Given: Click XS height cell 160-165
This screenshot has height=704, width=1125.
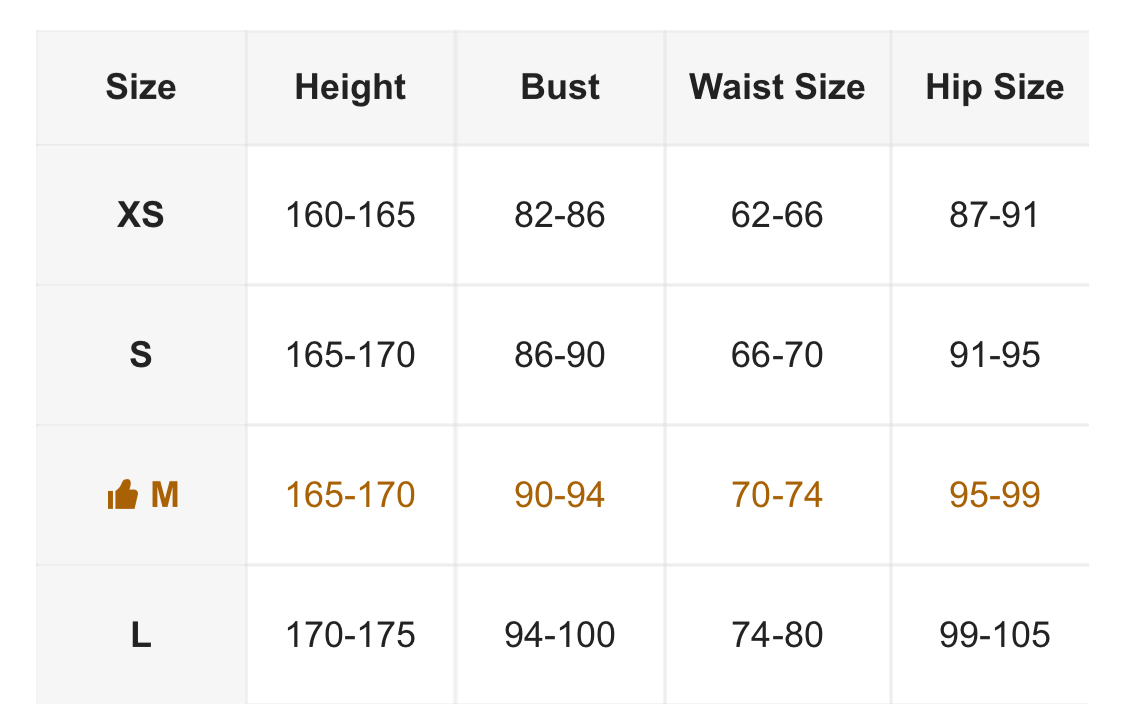Looking at the screenshot, I should [x=350, y=215].
